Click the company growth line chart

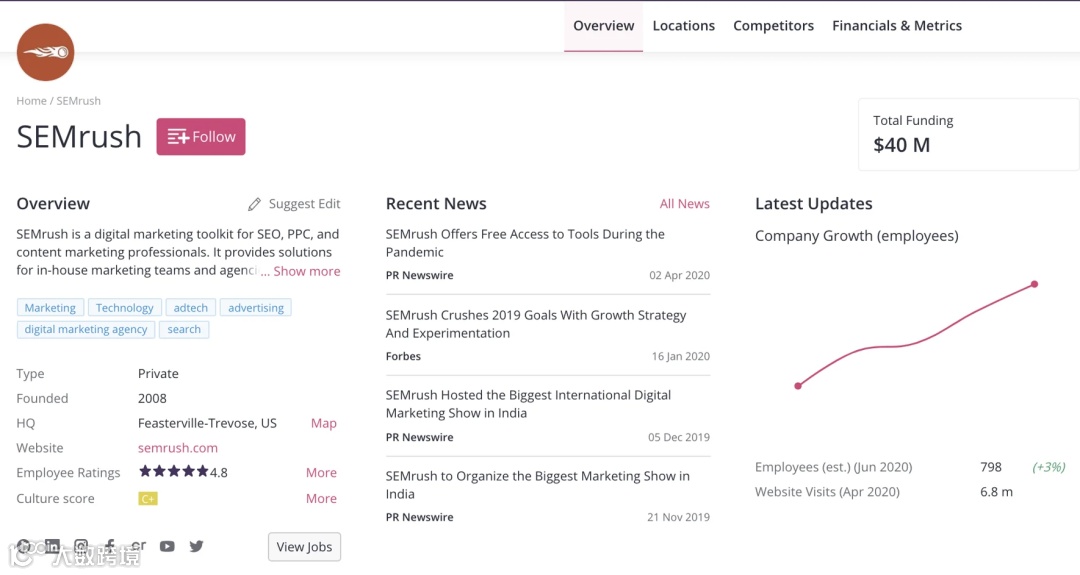[x=916, y=335]
